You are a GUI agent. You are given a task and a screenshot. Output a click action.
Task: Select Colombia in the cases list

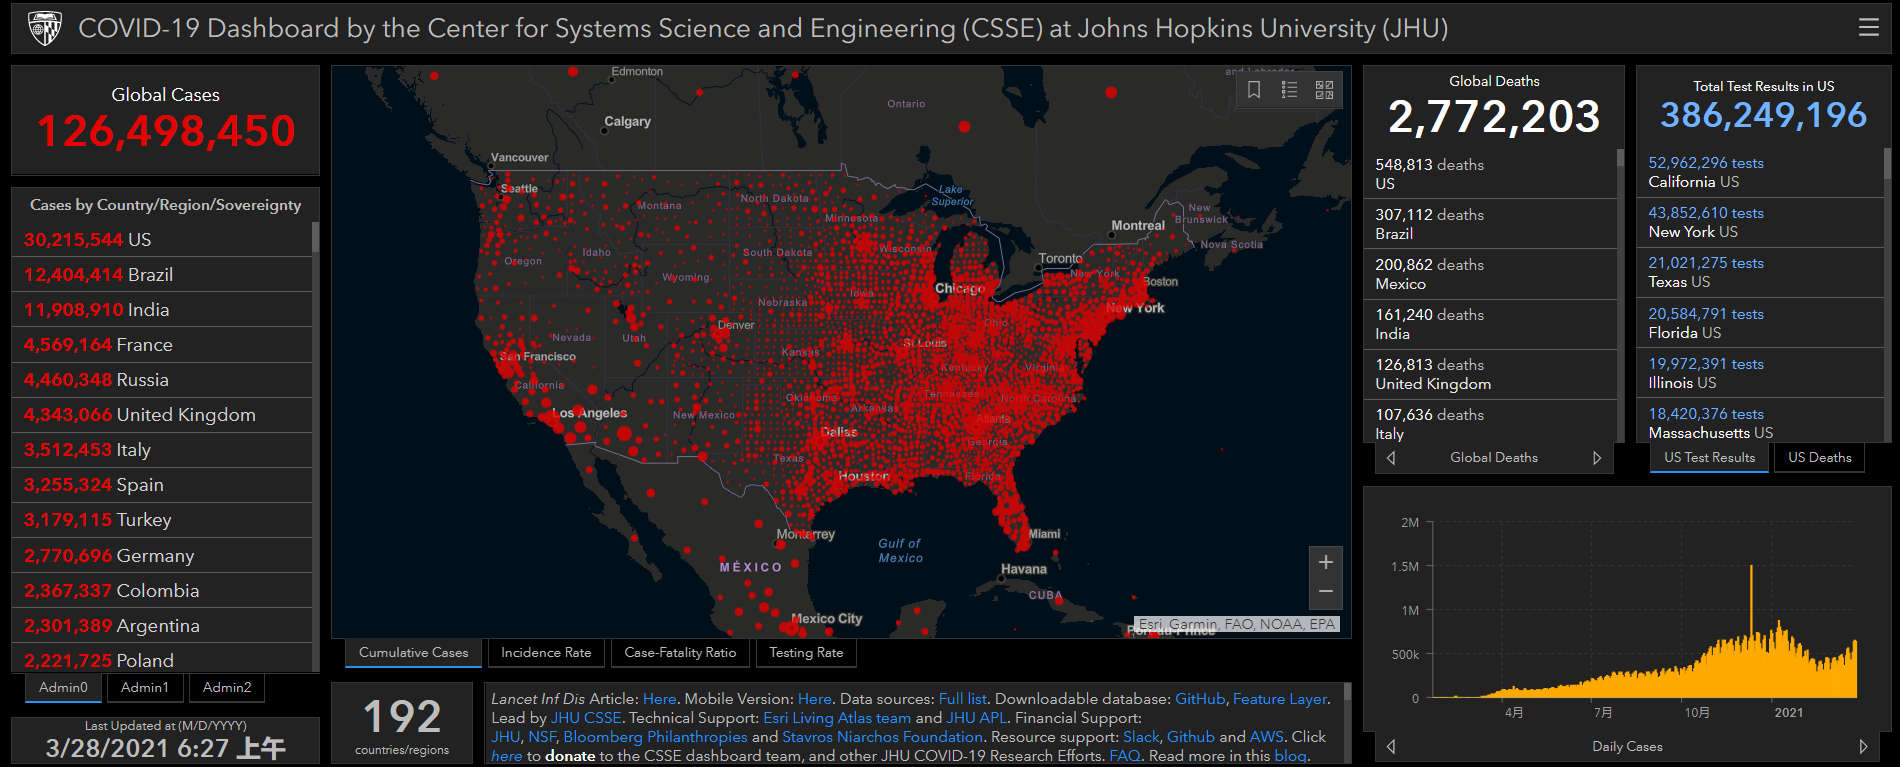pyautogui.click(x=162, y=591)
